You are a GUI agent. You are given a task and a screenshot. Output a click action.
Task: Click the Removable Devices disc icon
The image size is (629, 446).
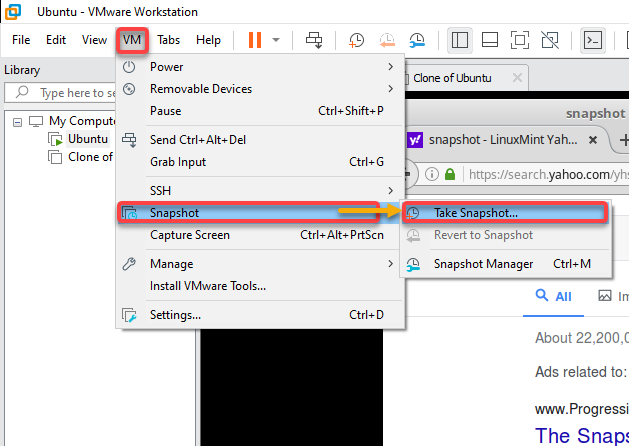click(129, 89)
